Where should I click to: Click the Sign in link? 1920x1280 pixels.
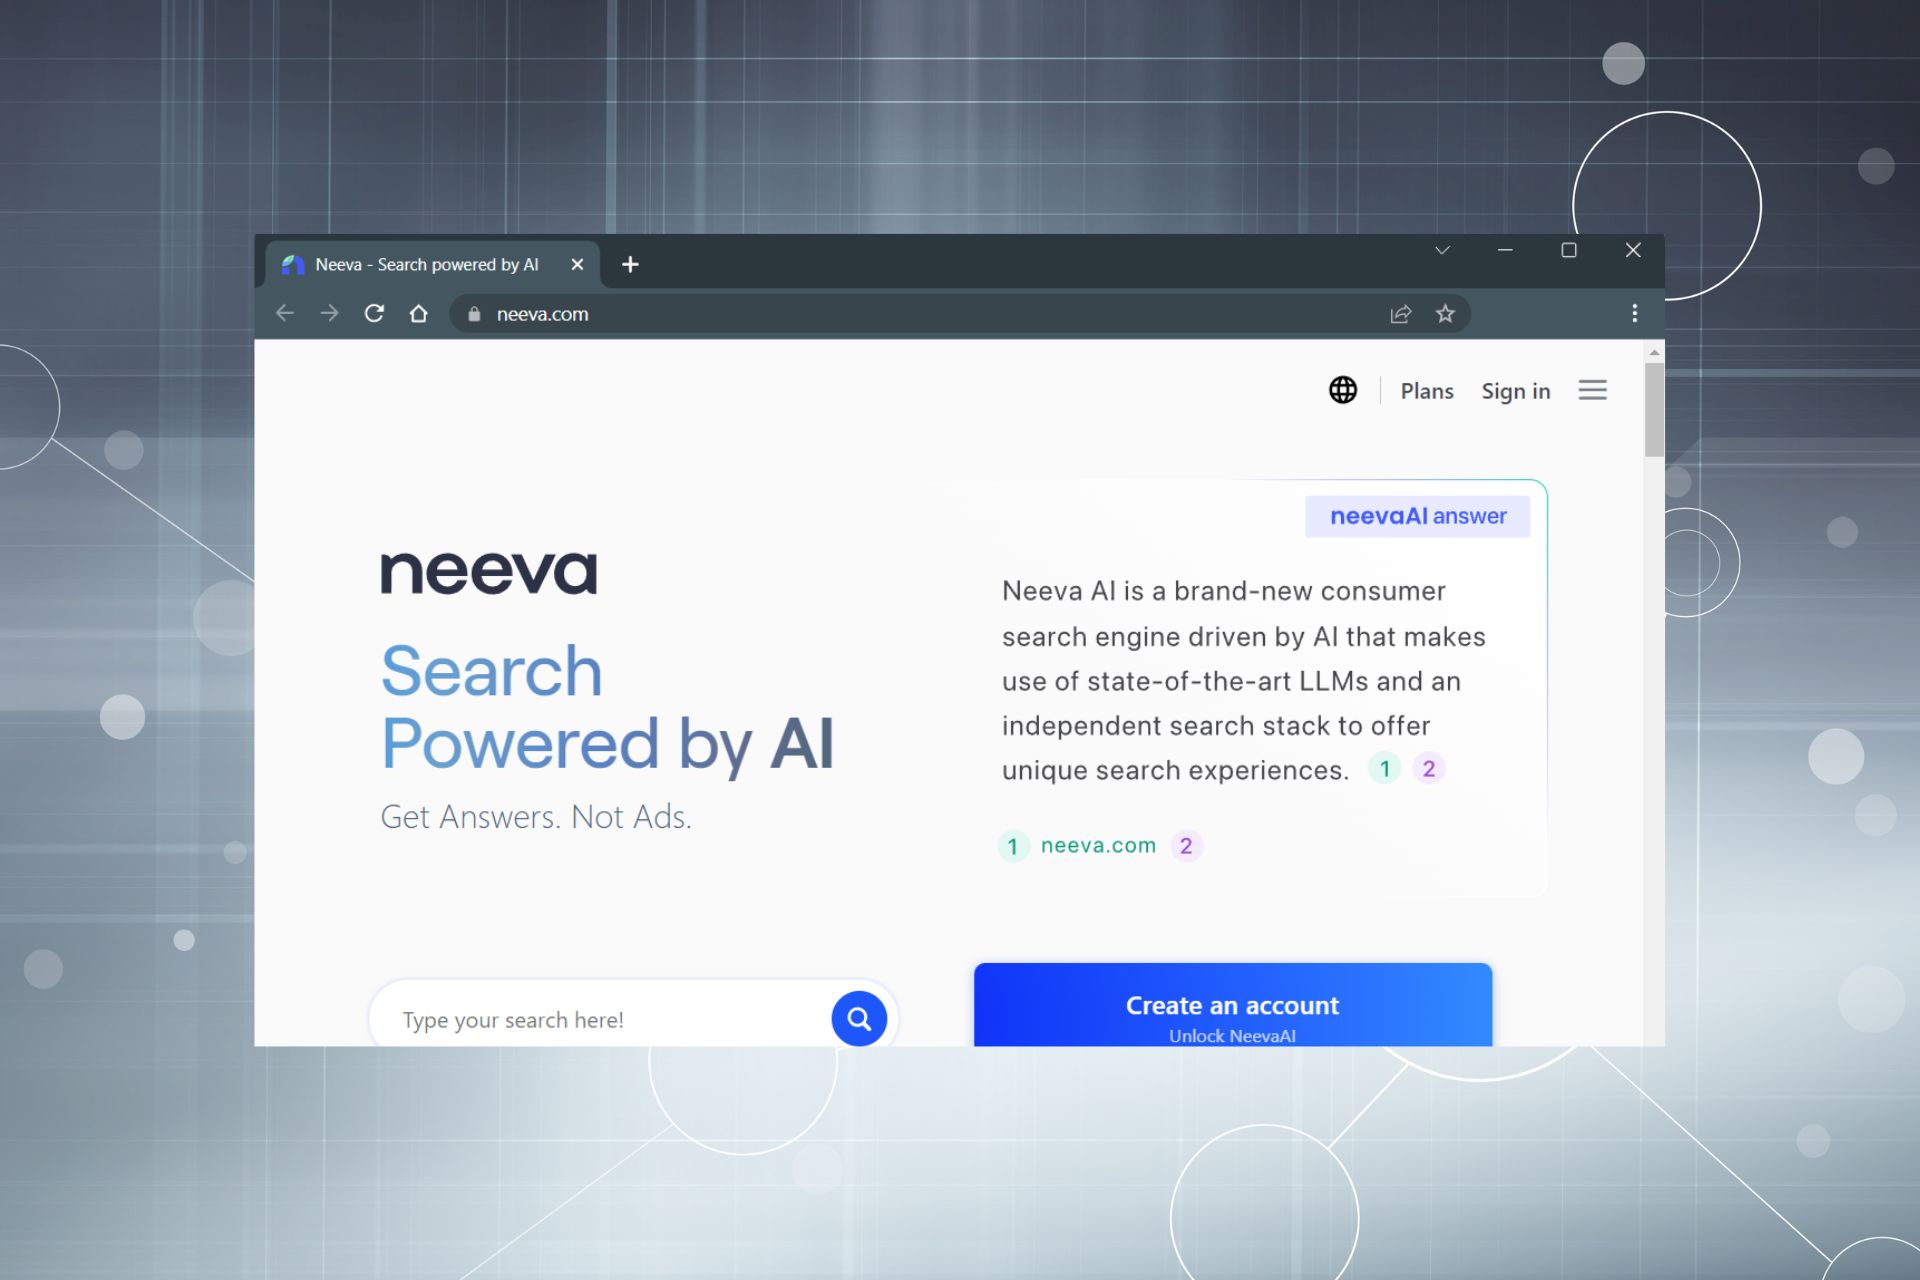pos(1515,391)
